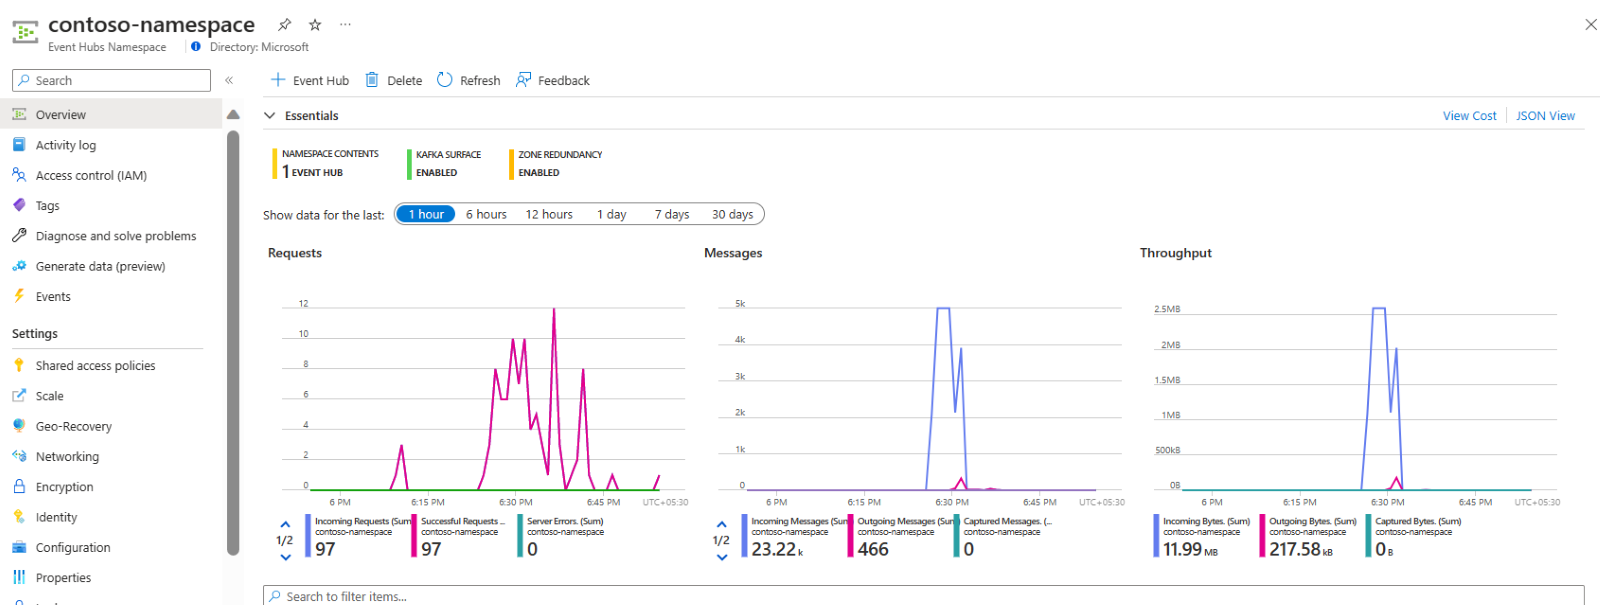
Task: Open Diagnose and solve problems
Action: (x=104, y=236)
